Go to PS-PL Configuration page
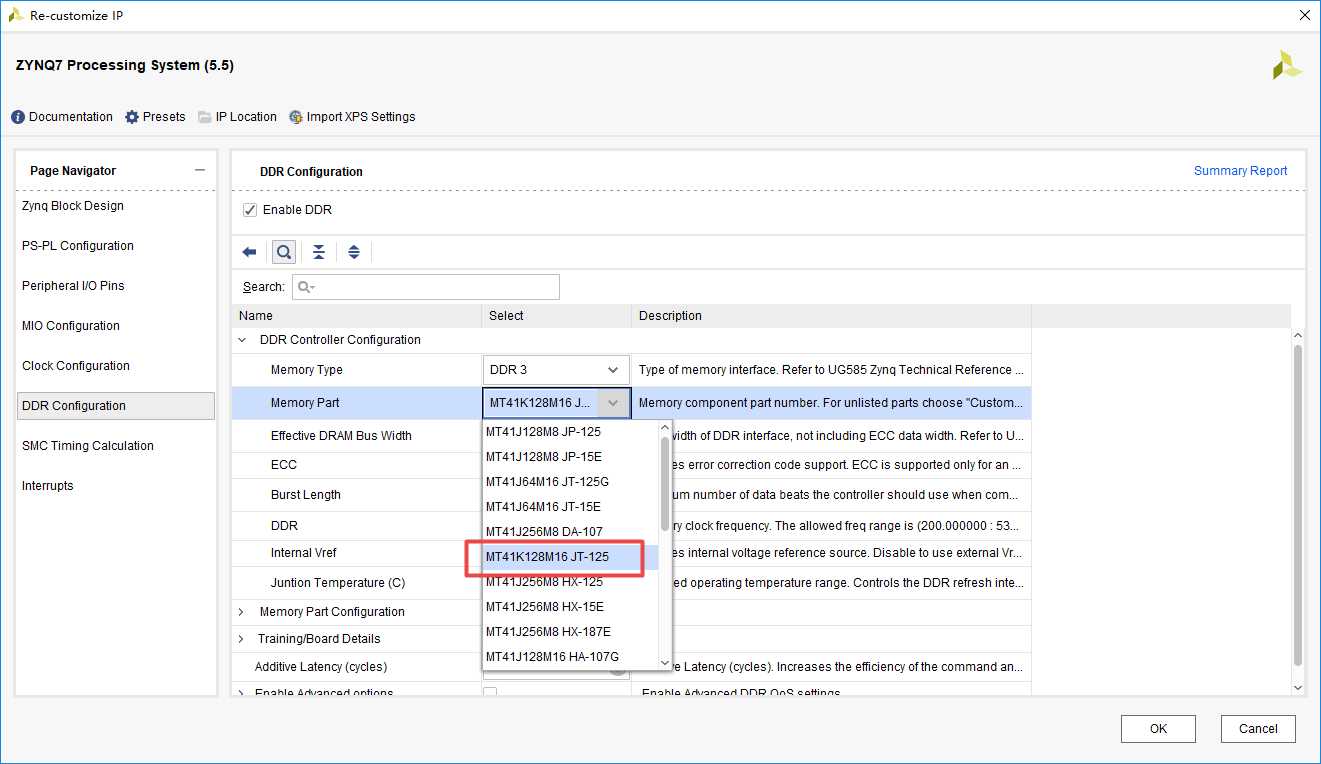This screenshot has height=764, width=1321. tap(78, 246)
